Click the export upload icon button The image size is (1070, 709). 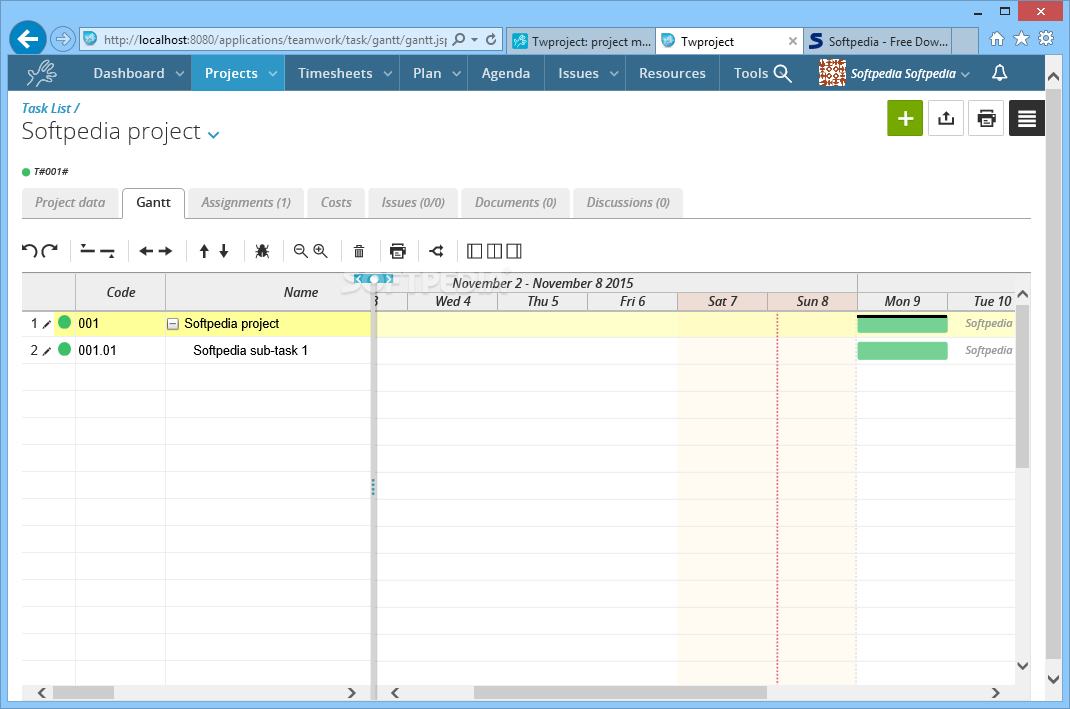click(946, 118)
